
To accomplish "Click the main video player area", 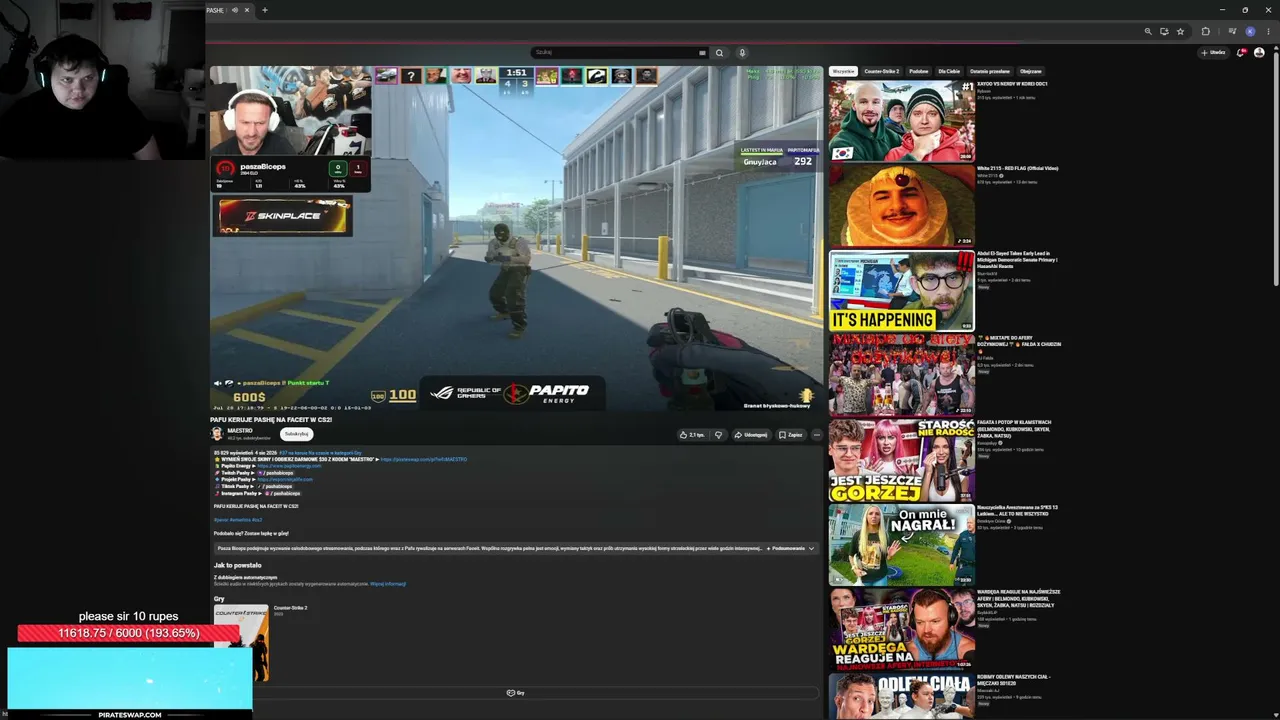I will coord(516,239).
